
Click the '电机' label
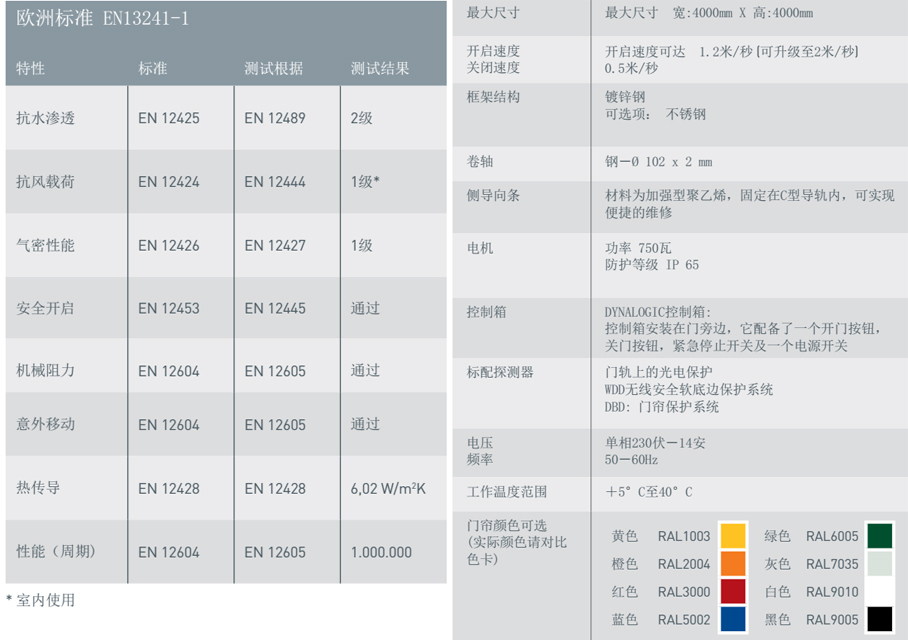click(x=480, y=248)
